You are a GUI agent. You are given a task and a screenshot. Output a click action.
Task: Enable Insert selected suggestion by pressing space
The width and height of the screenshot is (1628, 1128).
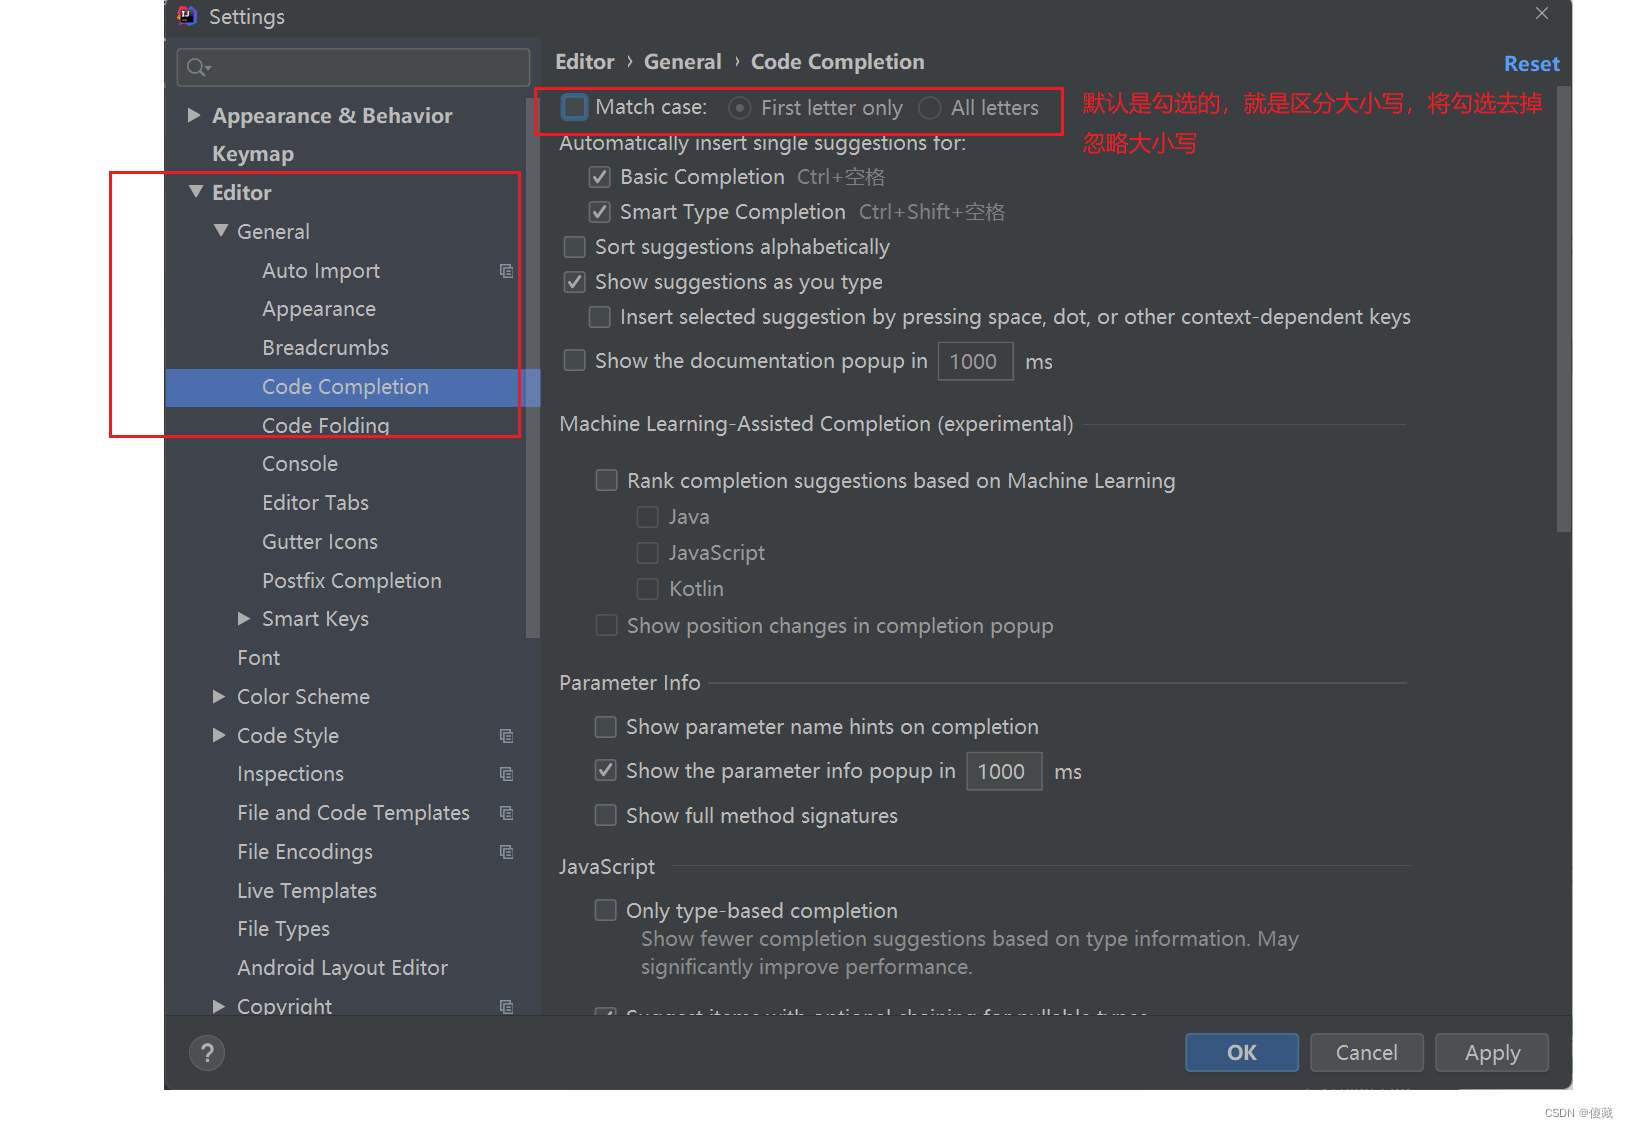600,317
